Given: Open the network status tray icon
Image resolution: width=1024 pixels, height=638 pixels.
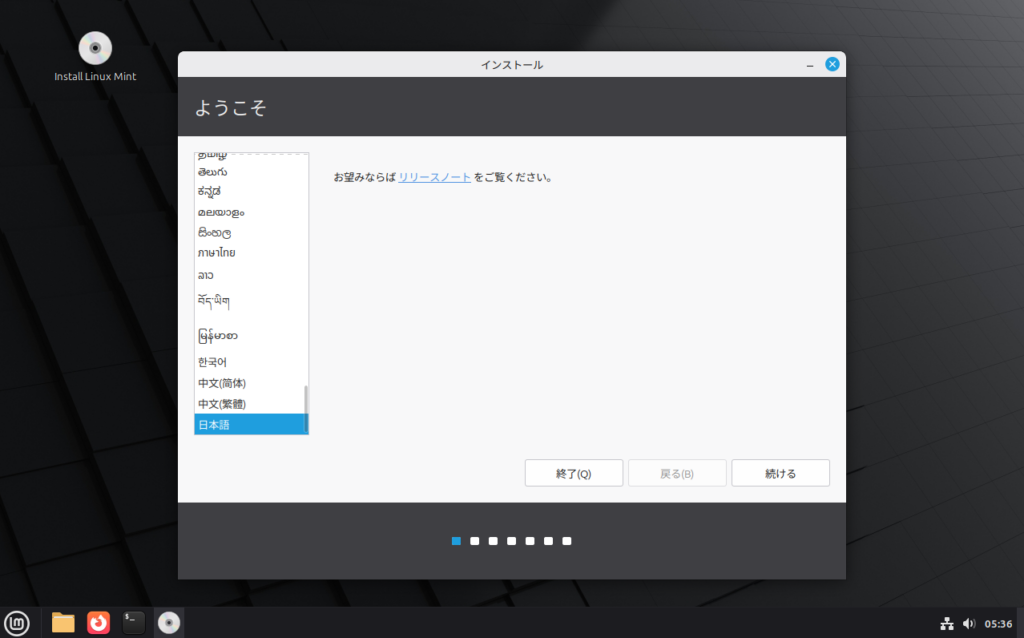Looking at the screenshot, I should pyautogui.click(x=946, y=623).
